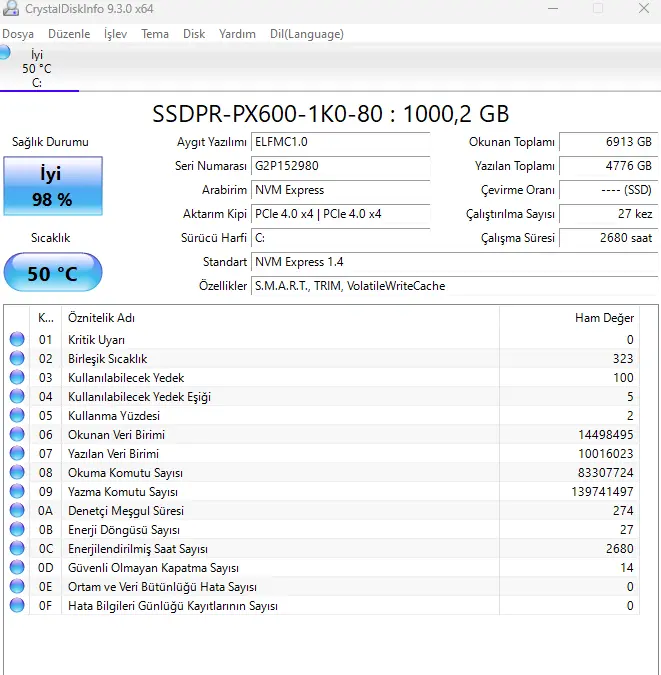This screenshot has width=661, height=675.
Task: Click the status orb for Yazma Komutu Sayısı
Action: tap(17, 491)
